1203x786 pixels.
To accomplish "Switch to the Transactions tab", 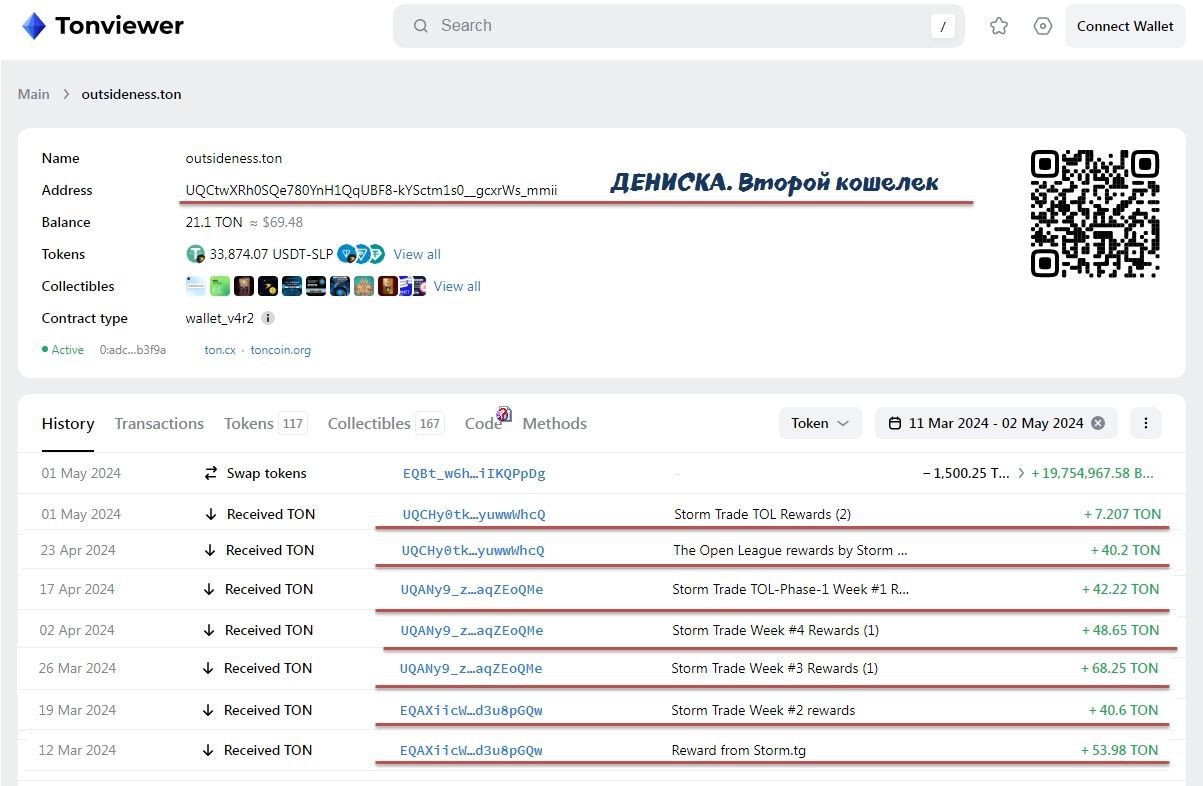I will (x=159, y=423).
